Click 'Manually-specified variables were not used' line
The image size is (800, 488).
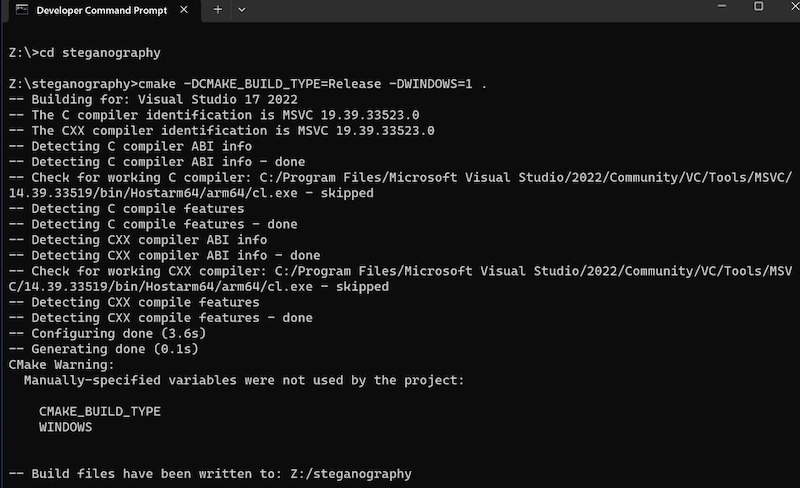coord(244,380)
